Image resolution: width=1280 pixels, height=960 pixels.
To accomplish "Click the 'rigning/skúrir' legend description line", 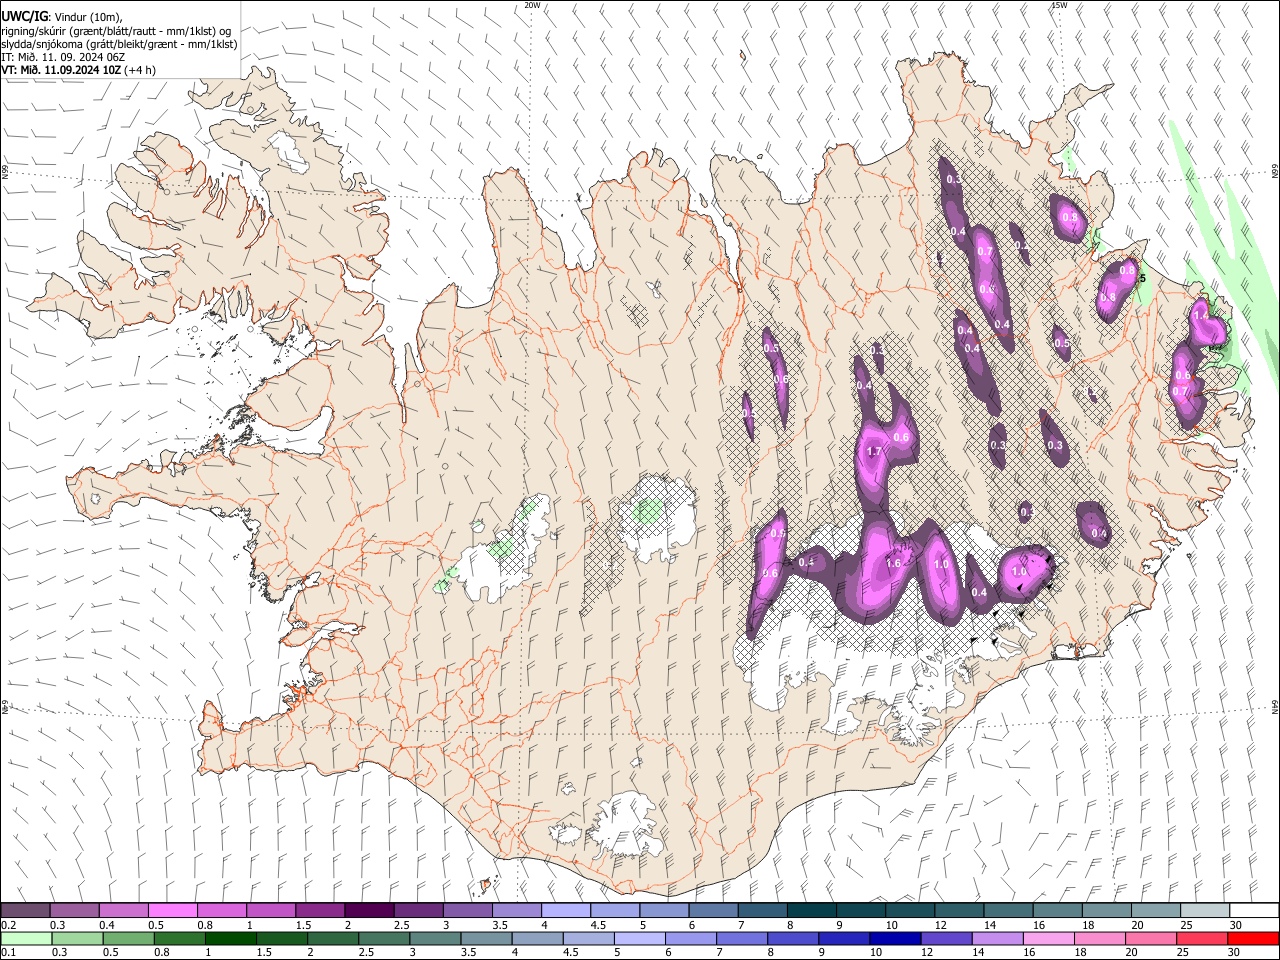I will click(118, 31).
